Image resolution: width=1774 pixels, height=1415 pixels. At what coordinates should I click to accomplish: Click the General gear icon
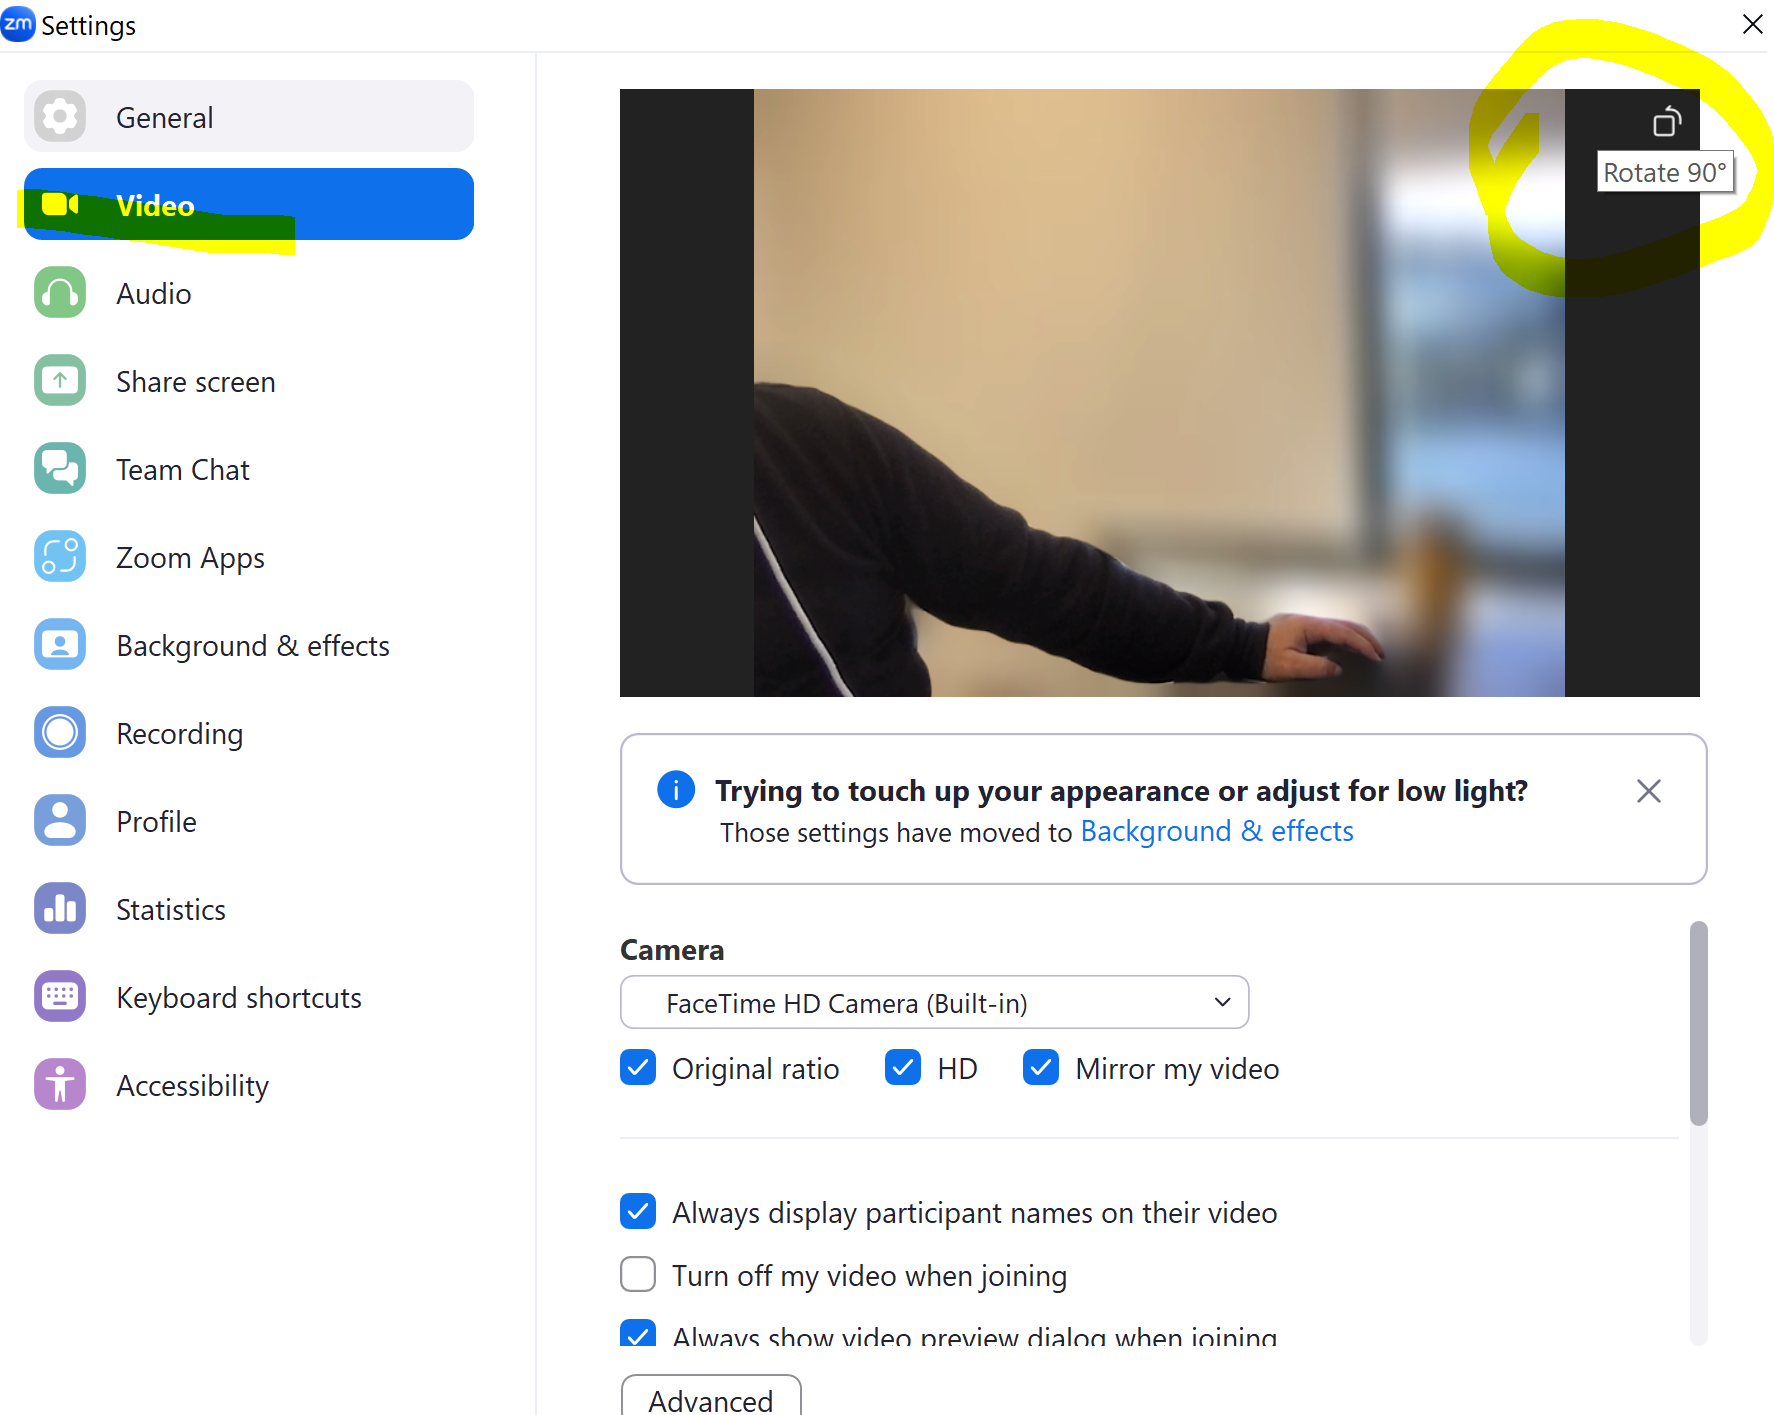pyautogui.click(x=60, y=117)
